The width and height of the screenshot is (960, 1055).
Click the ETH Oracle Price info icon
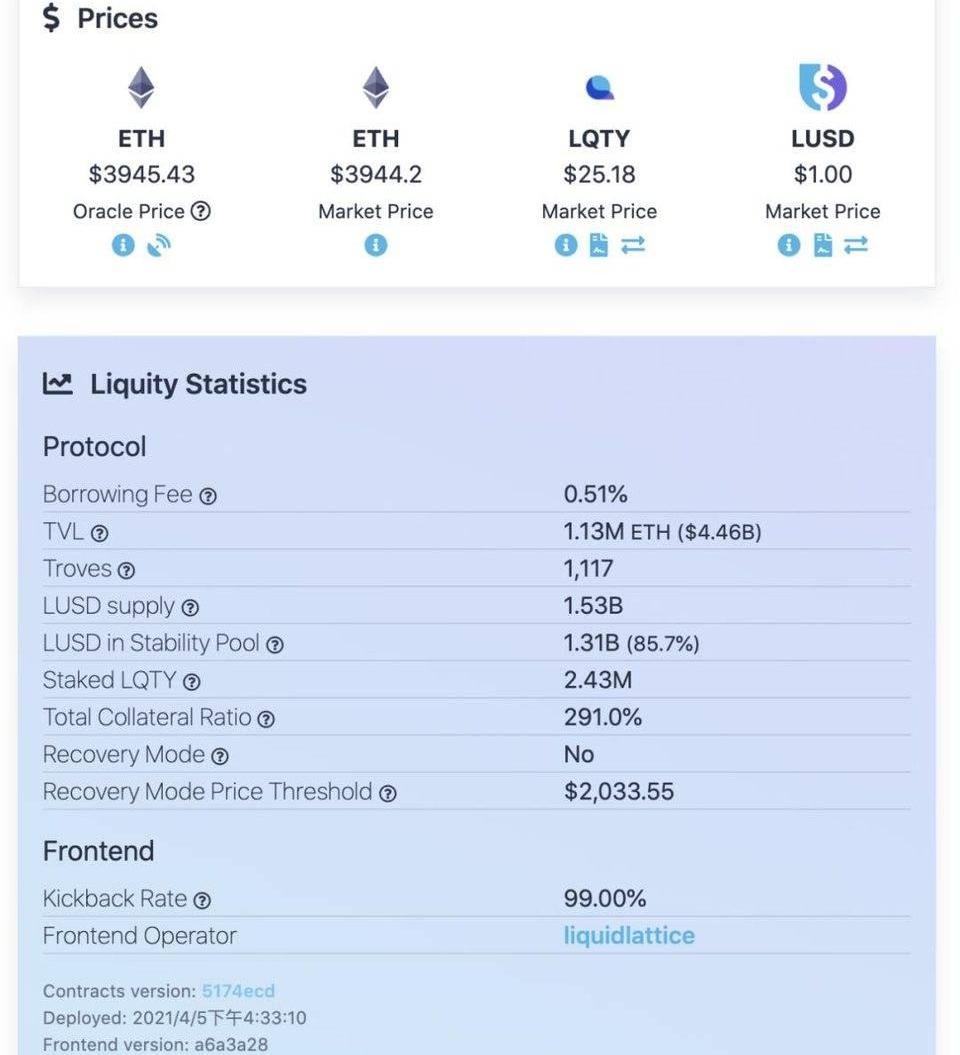[x=122, y=245]
